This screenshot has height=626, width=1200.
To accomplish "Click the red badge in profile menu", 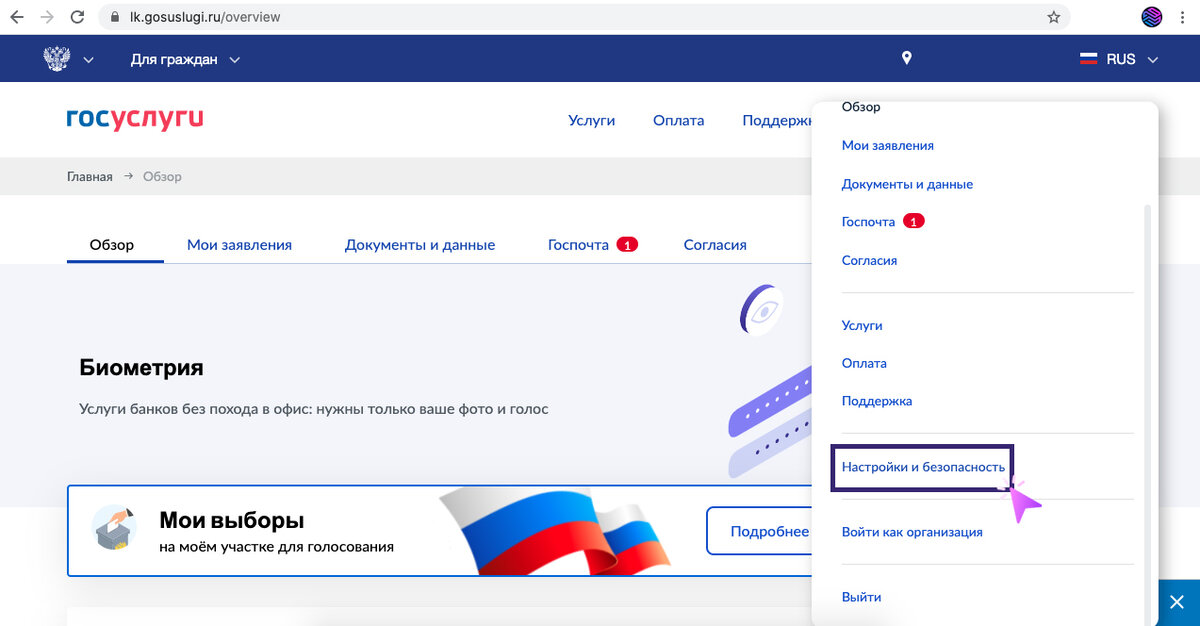I will click(913, 221).
